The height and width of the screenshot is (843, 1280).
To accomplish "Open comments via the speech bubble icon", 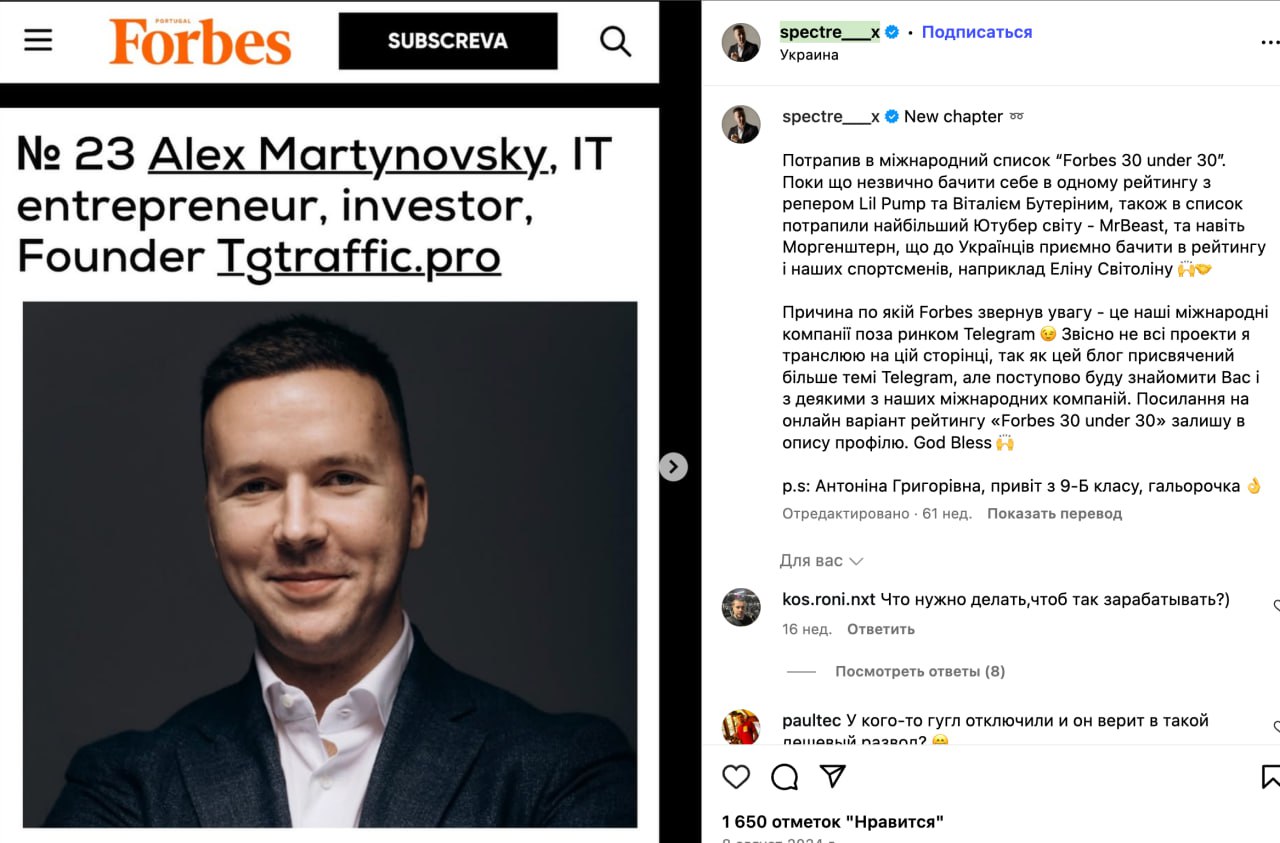I will (785, 777).
